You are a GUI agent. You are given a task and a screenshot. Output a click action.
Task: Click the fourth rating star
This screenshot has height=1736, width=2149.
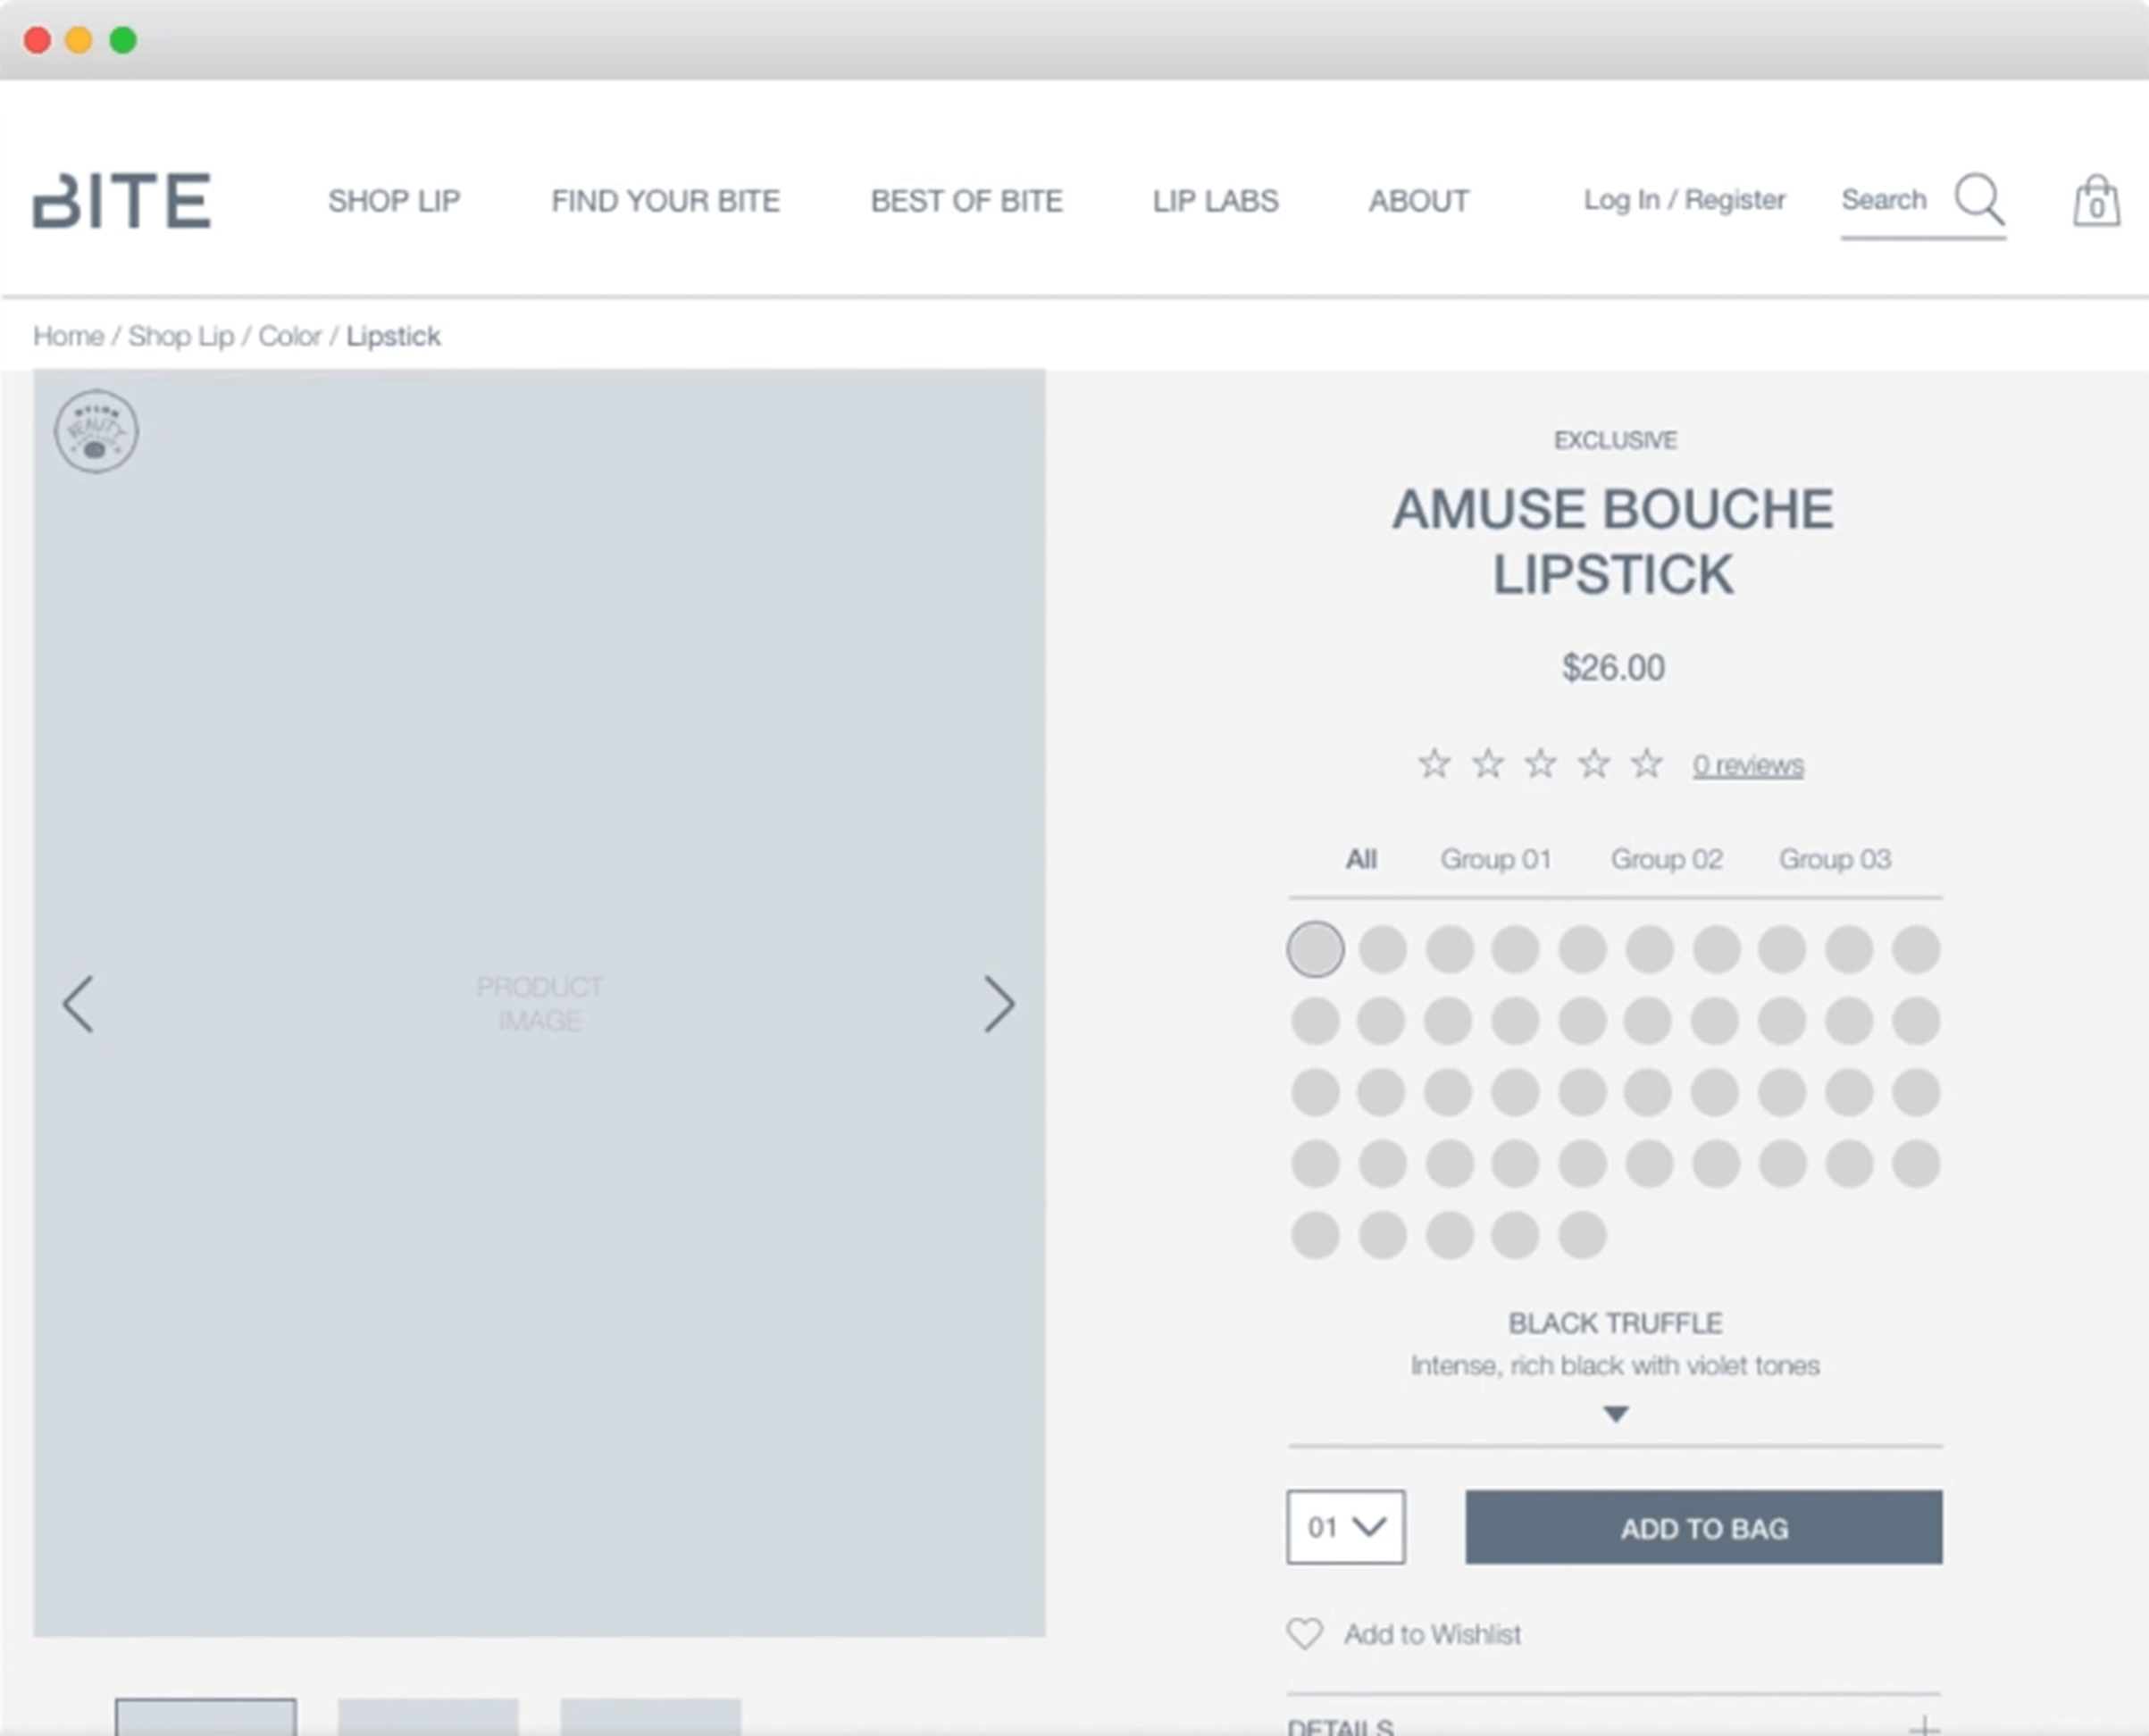point(1594,764)
